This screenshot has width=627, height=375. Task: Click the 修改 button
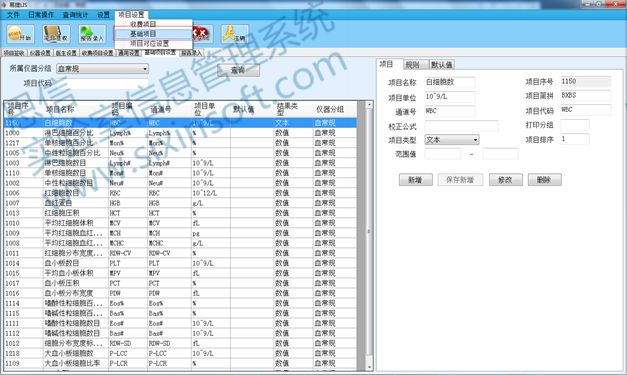[505, 180]
